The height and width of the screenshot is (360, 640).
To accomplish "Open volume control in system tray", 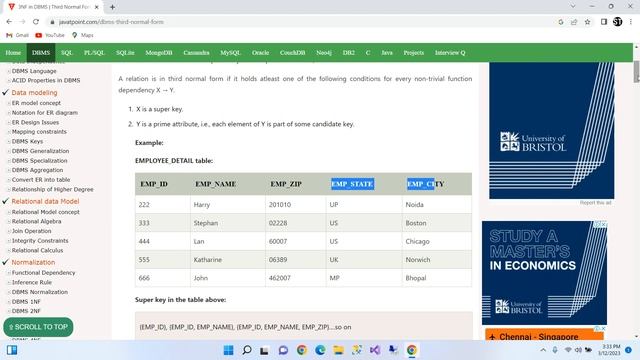I will point(578,350).
